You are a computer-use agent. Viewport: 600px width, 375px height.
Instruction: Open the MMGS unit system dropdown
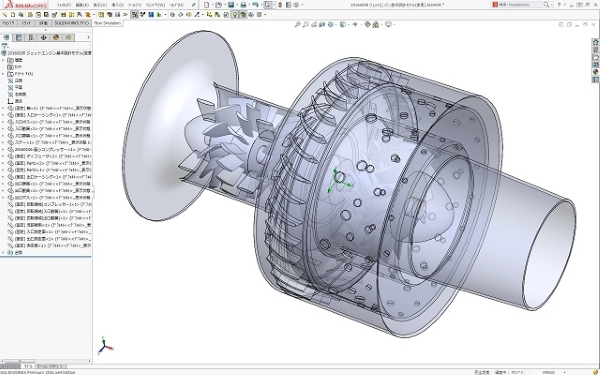(x=564, y=372)
